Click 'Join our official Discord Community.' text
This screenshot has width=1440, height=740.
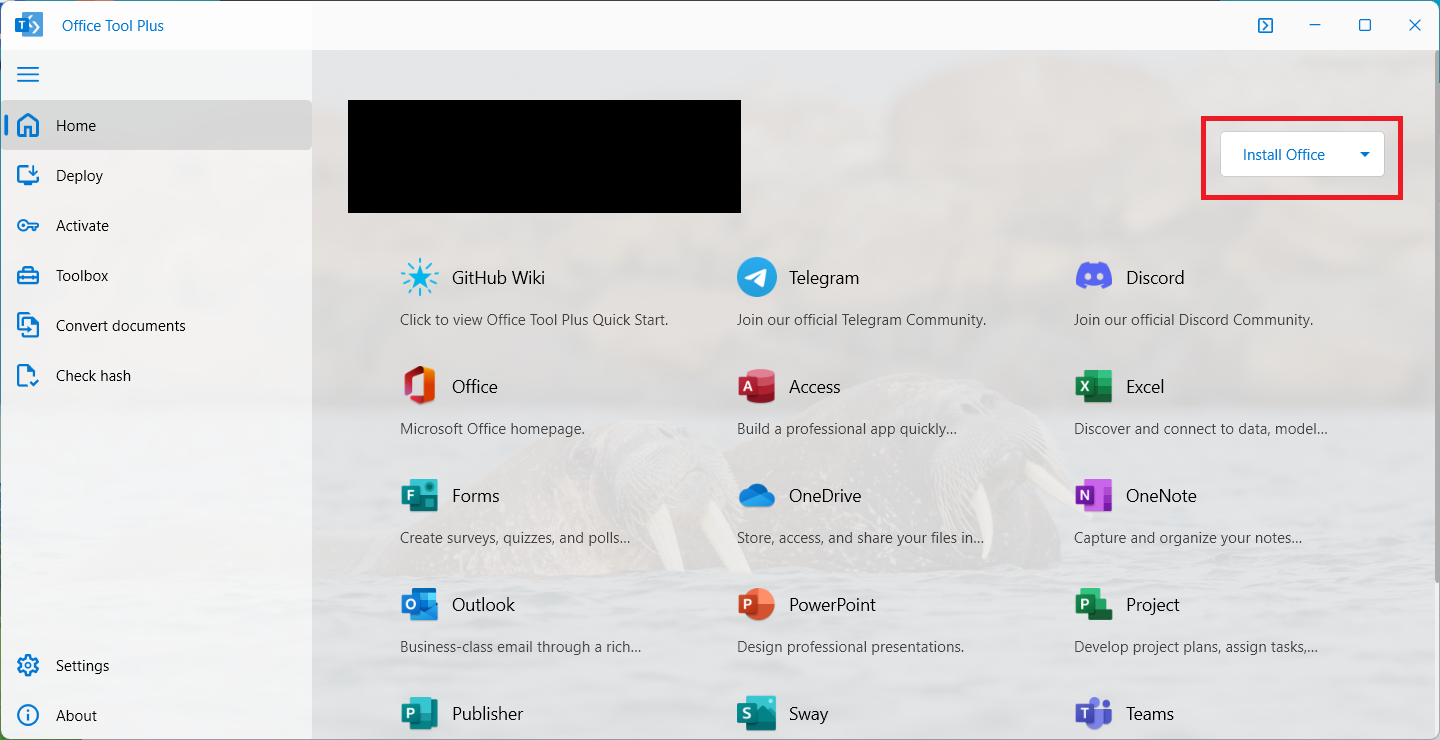click(x=1194, y=320)
